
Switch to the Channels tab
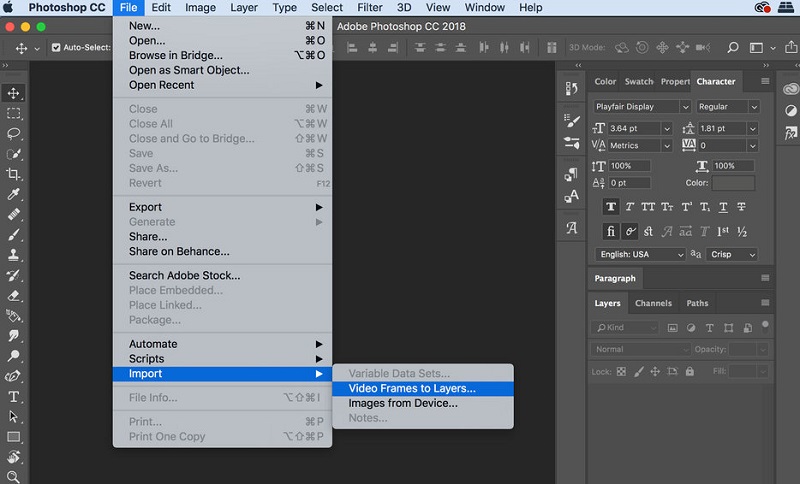[x=653, y=303]
